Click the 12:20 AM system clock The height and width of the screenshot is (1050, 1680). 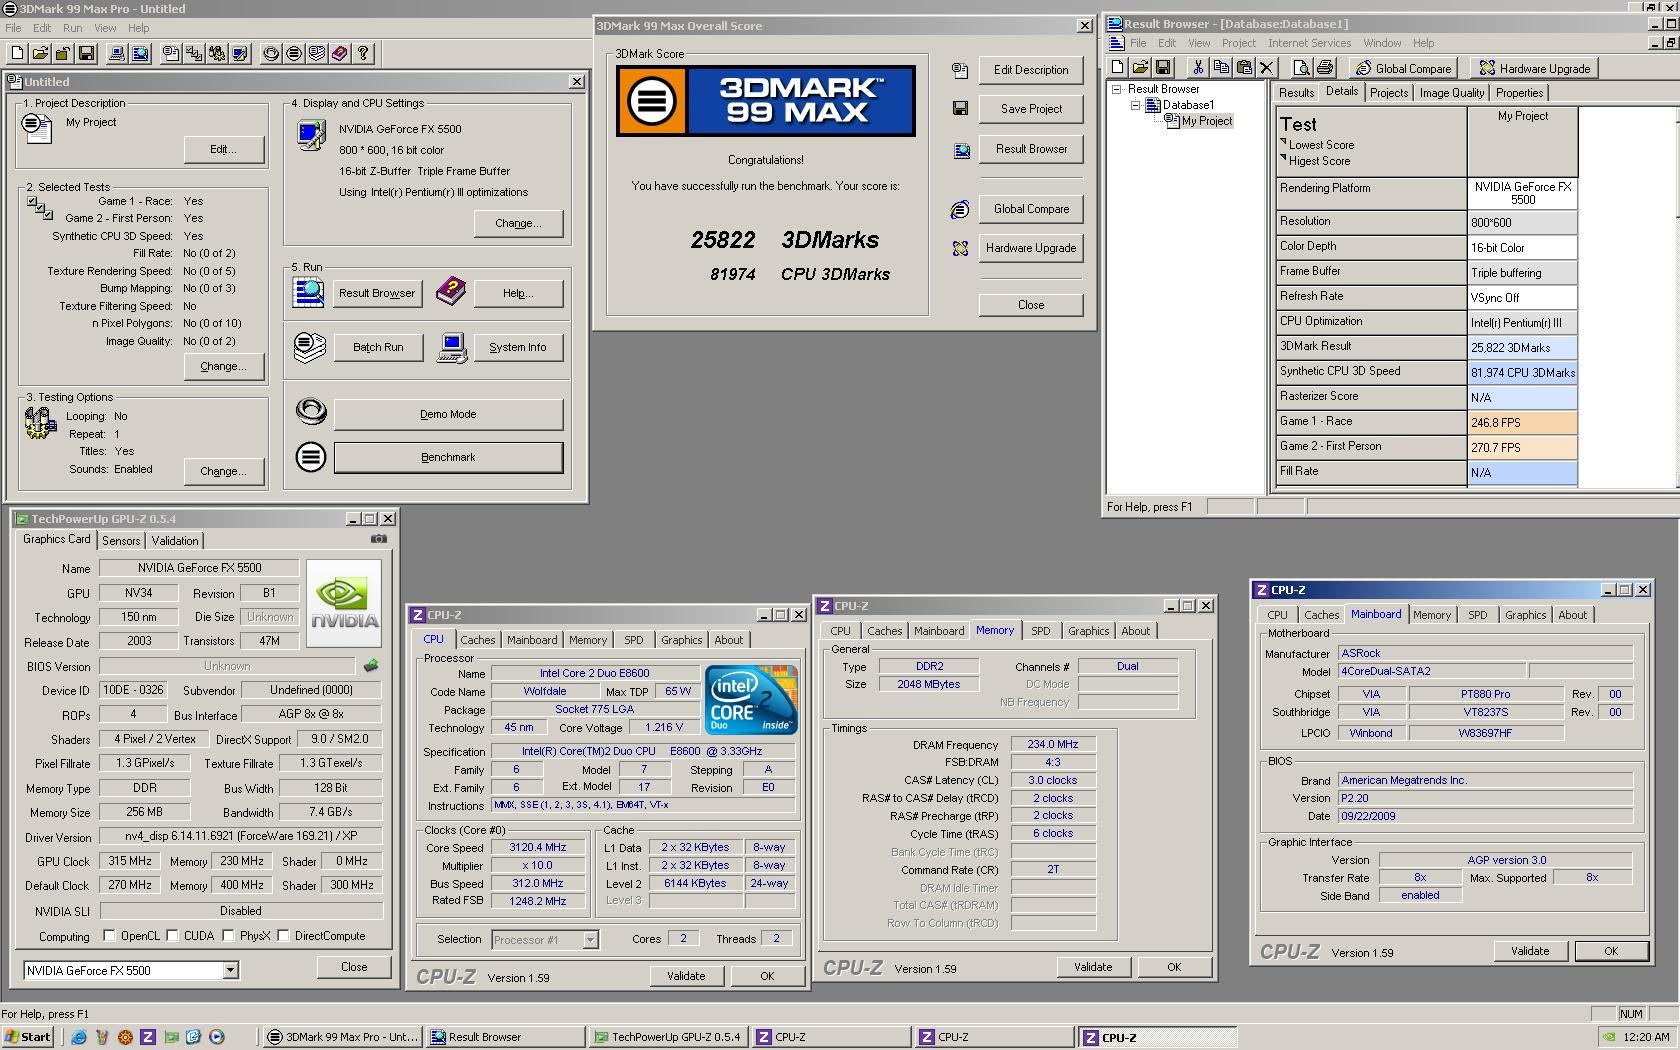coord(1646,1037)
